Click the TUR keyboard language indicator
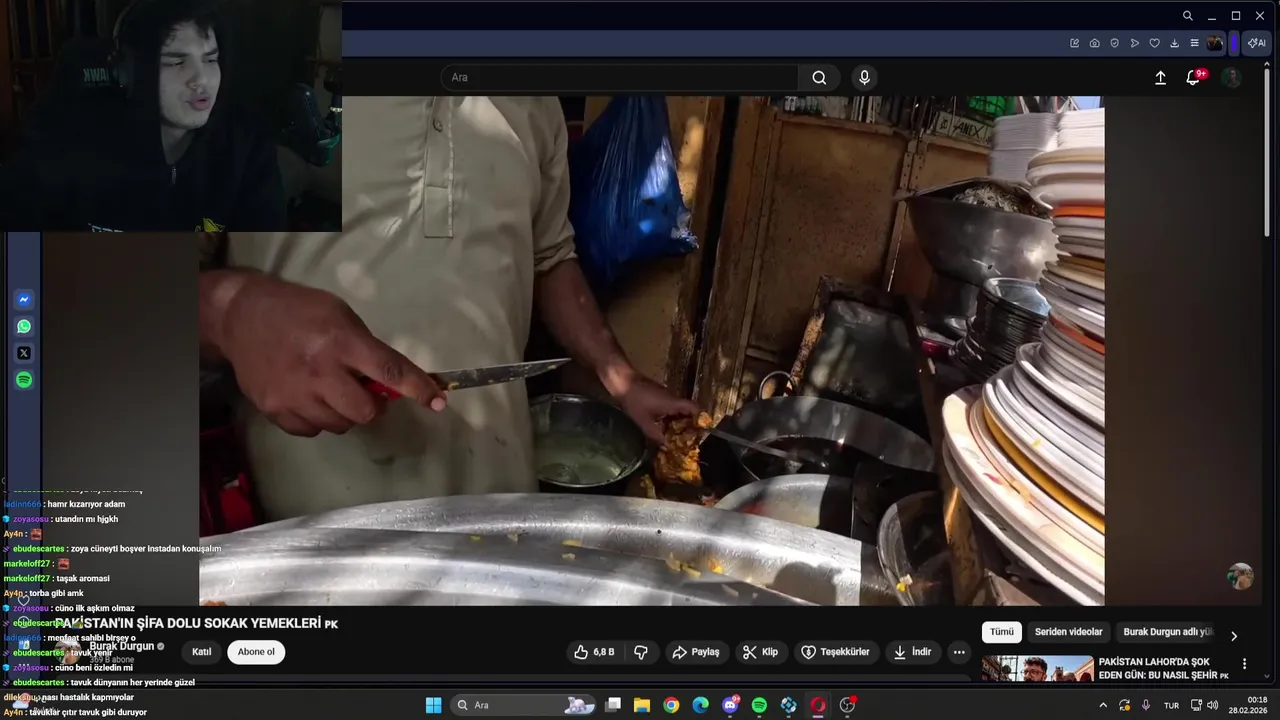 click(1171, 705)
